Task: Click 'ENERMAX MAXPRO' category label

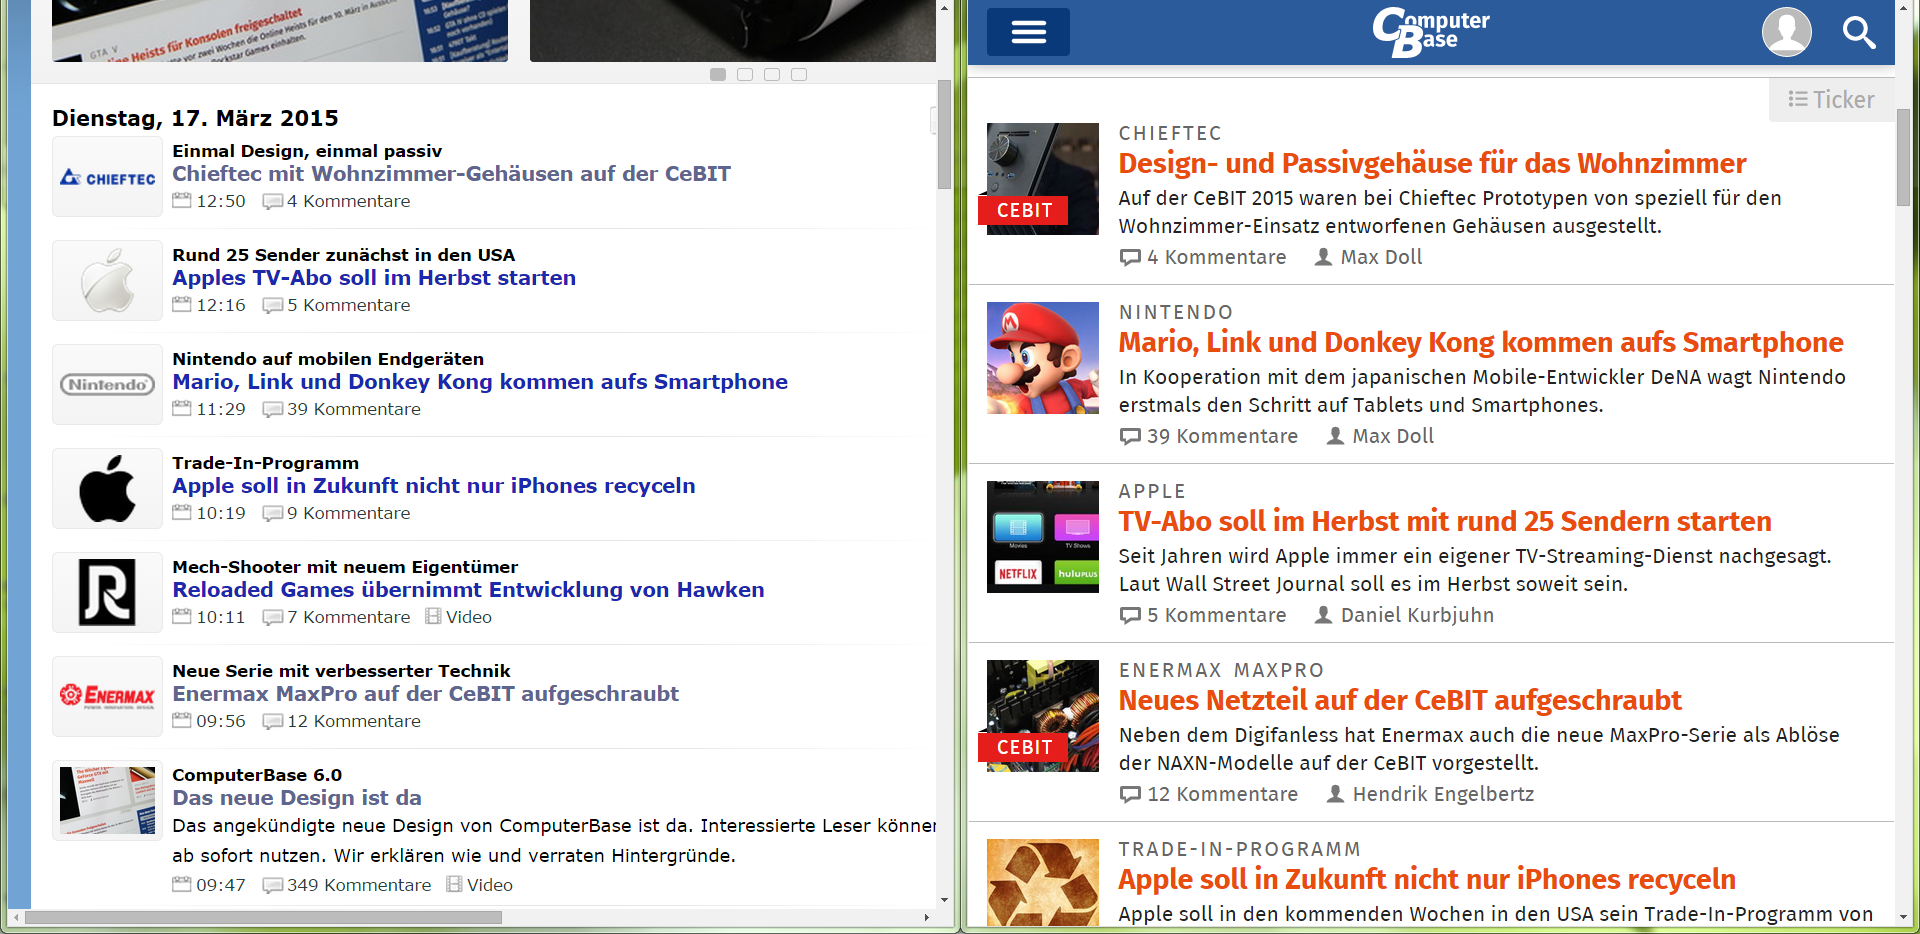Action: point(1221,670)
